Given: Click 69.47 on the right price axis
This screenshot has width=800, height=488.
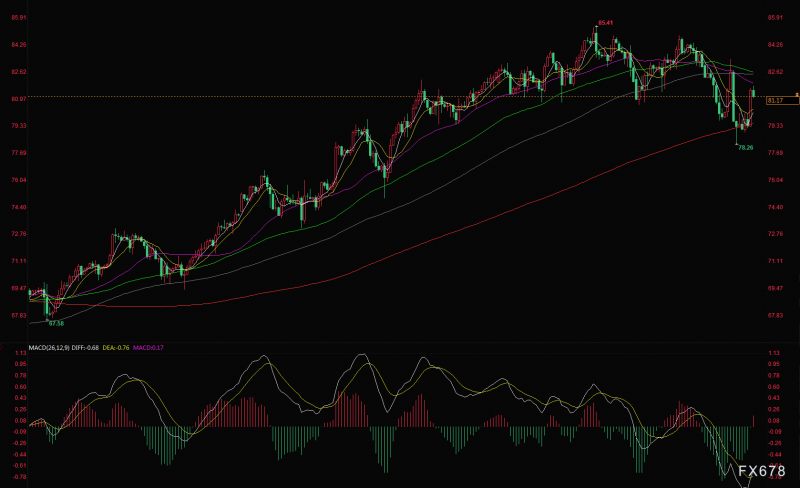Looking at the screenshot, I should 775,288.
